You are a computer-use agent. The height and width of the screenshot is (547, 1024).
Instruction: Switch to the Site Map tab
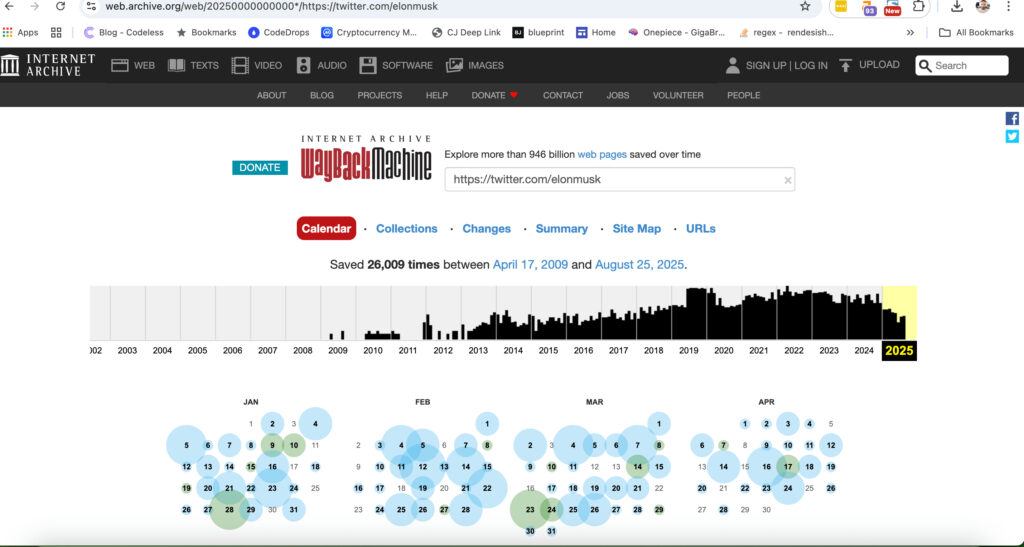[637, 228]
